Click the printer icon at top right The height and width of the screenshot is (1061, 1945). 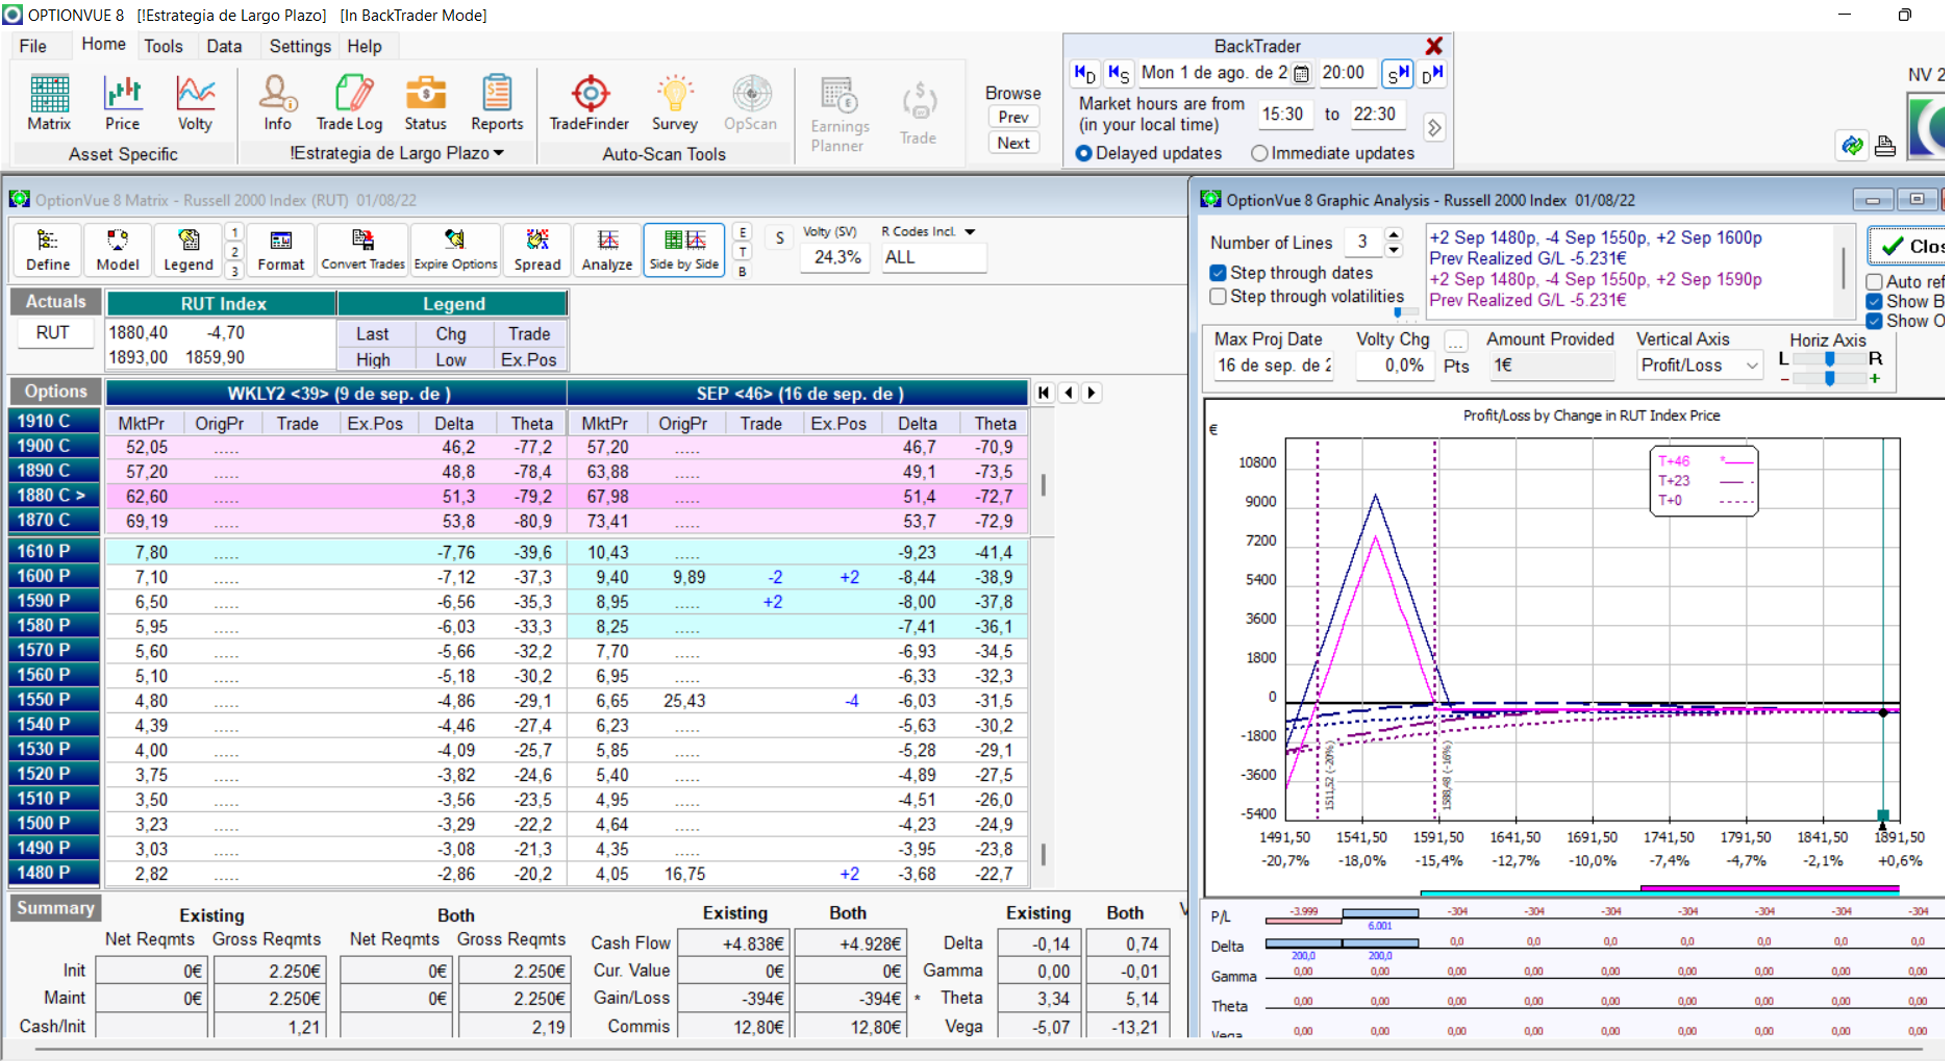point(1885,146)
